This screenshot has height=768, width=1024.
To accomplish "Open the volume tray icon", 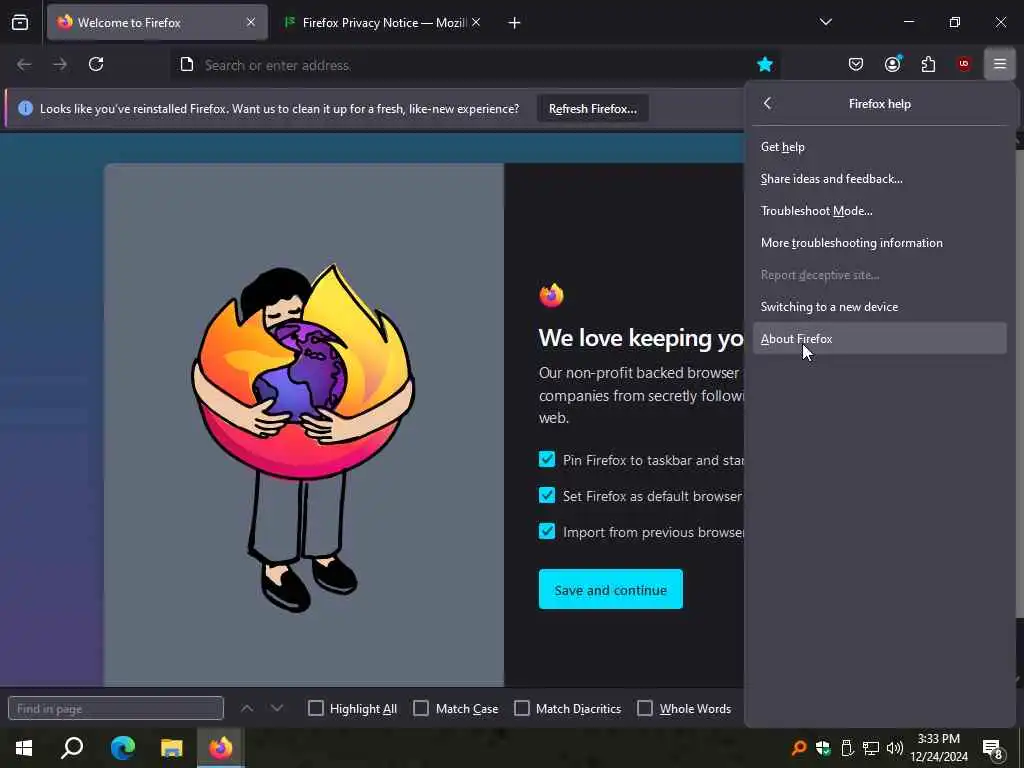I will pos(895,748).
